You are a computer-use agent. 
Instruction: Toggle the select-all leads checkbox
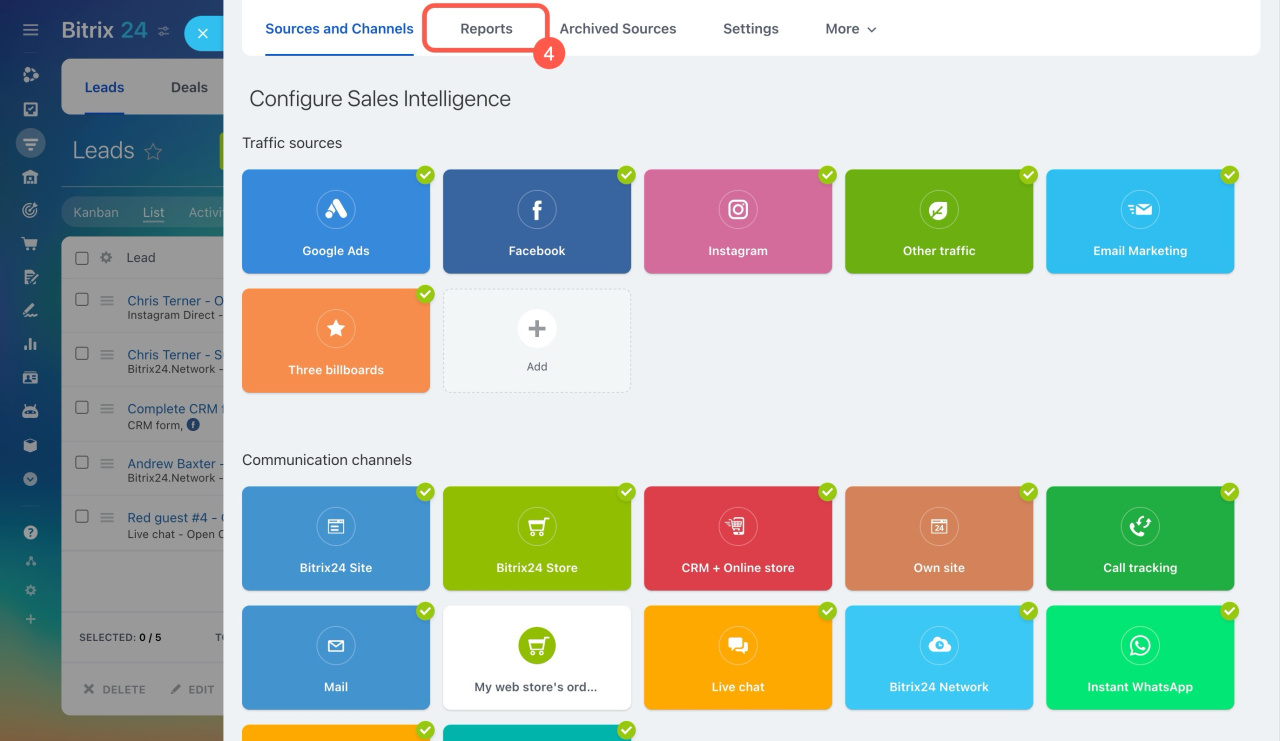pos(82,258)
